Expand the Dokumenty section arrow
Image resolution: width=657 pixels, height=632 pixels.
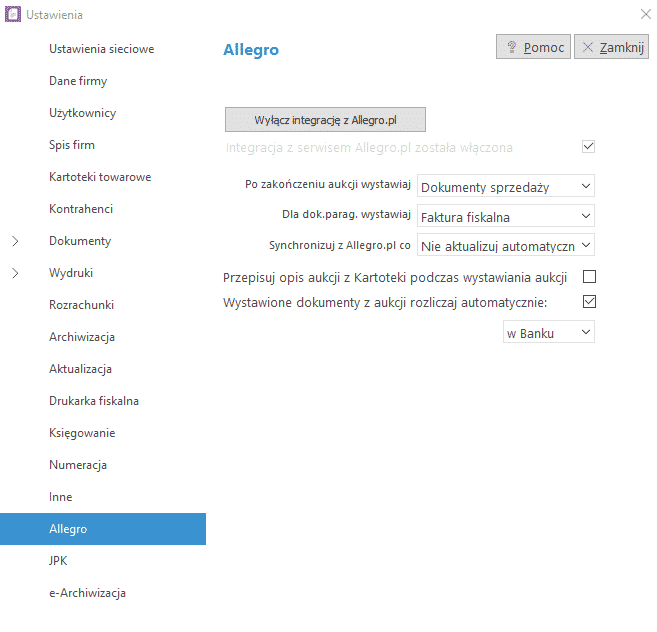pos(15,241)
